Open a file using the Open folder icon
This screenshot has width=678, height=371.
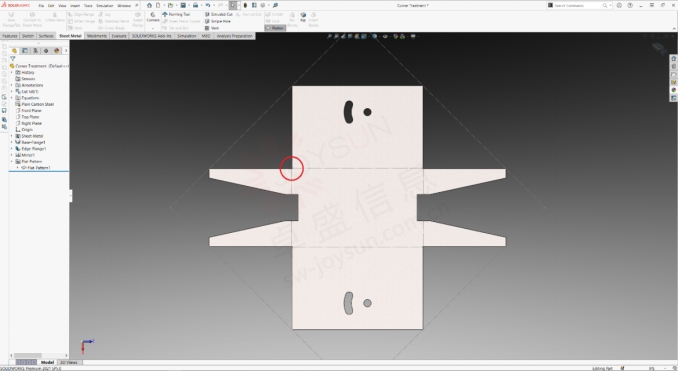(x=170, y=5)
